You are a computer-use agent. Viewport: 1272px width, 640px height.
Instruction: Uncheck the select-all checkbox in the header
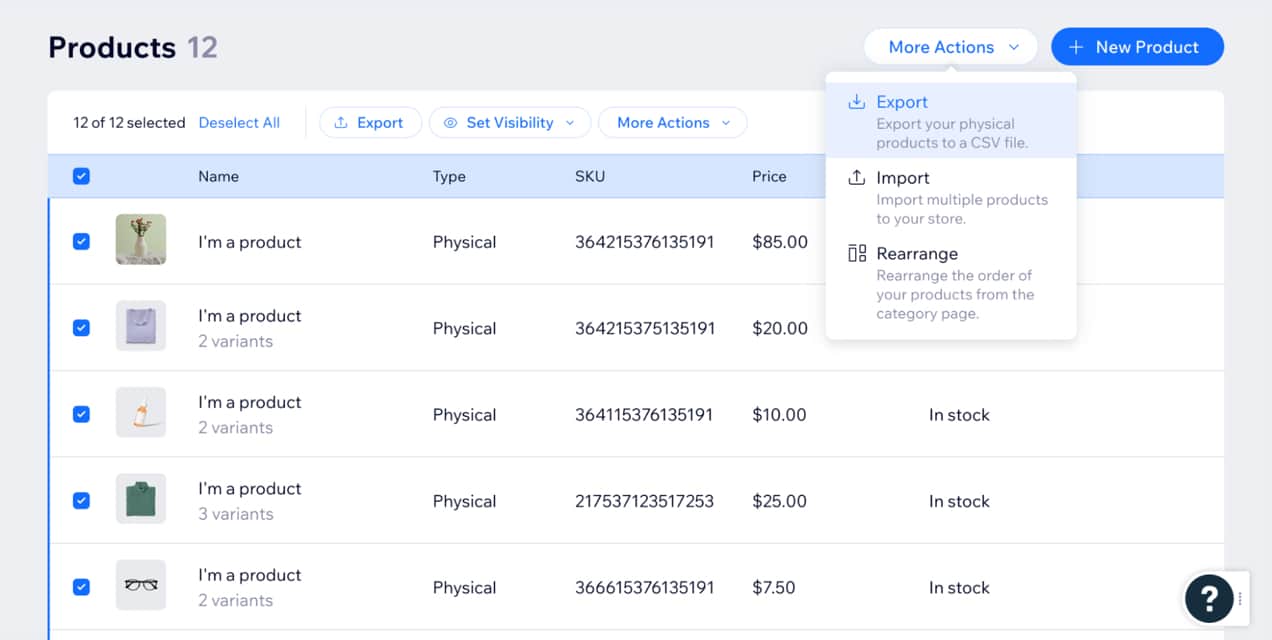point(81,176)
